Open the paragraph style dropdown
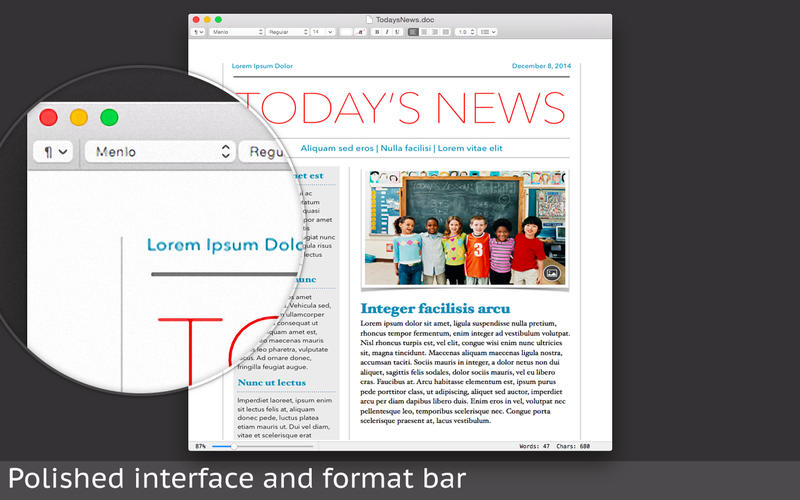This screenshot has width=800, height=500. point(199,32)
